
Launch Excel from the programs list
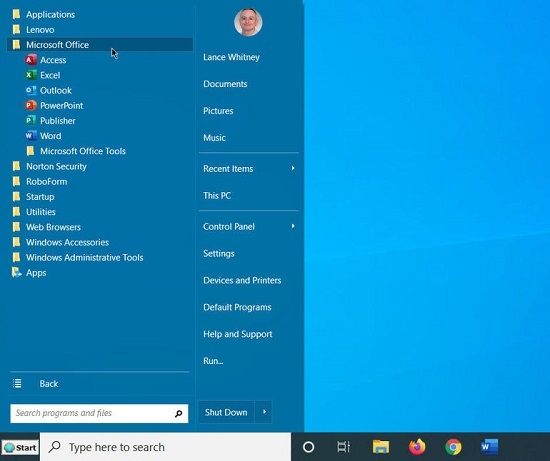pos(43,75)
